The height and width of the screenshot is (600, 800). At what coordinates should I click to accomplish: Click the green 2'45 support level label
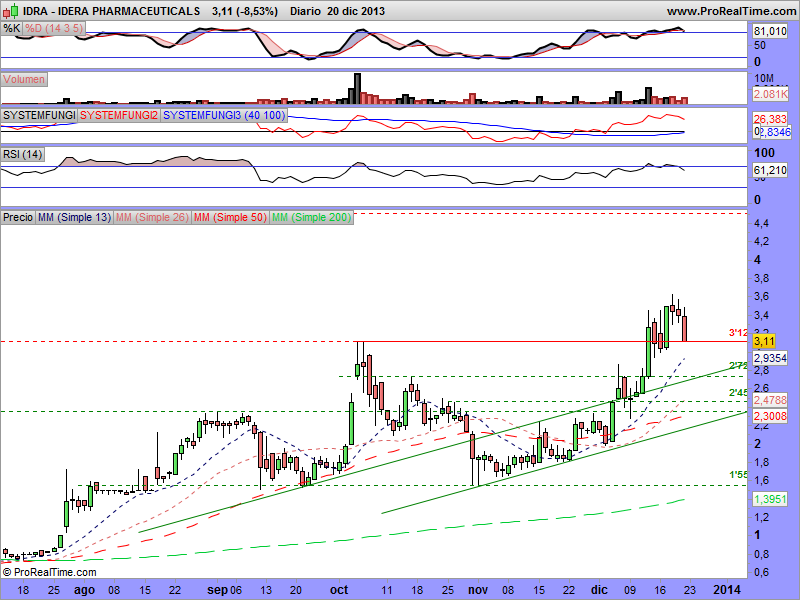click(738, 392)
